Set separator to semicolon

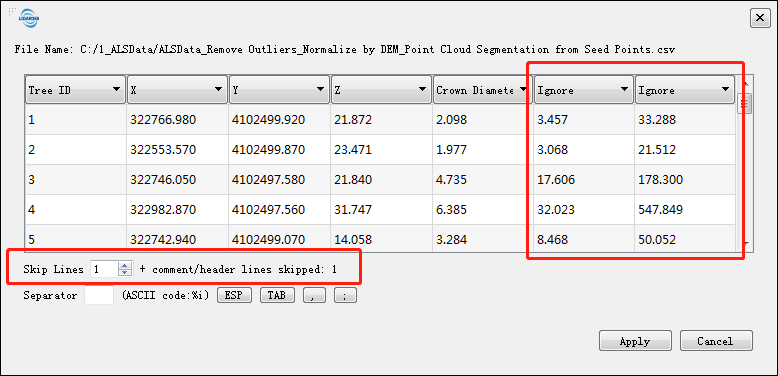pos(345,296)
